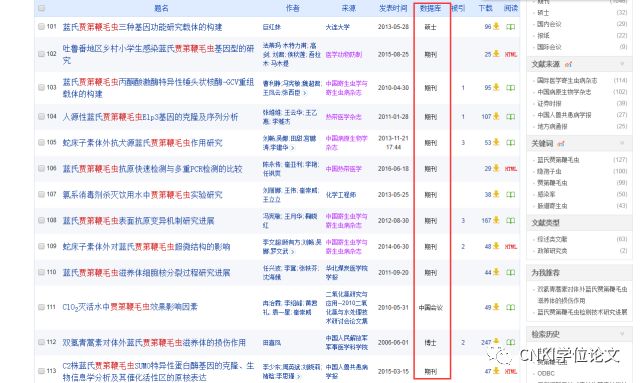Sort results by 发表时间 column
Image resolution: width=640 pixels, height=383 pixels.
pyautogui.click(x=393, y=8)
